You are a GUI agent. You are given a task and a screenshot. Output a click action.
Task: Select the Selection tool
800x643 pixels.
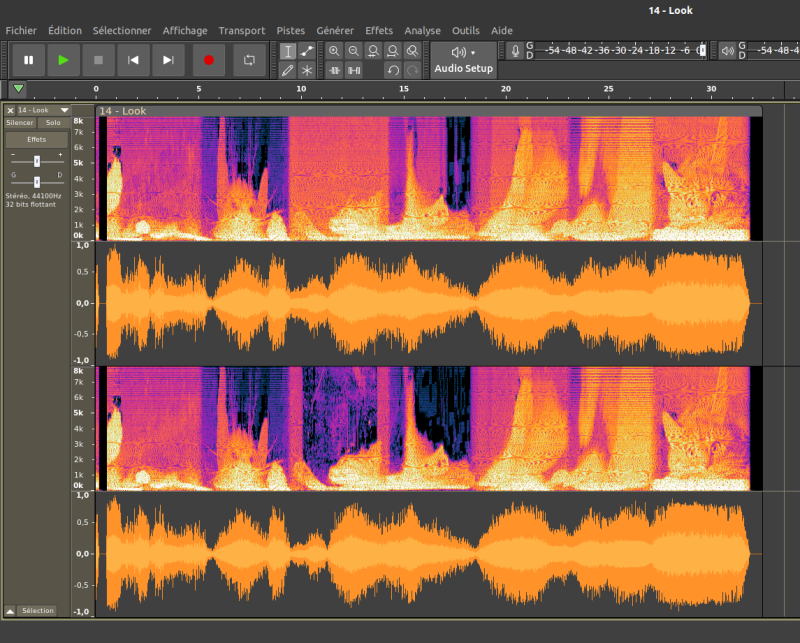(x=289, y=50)
